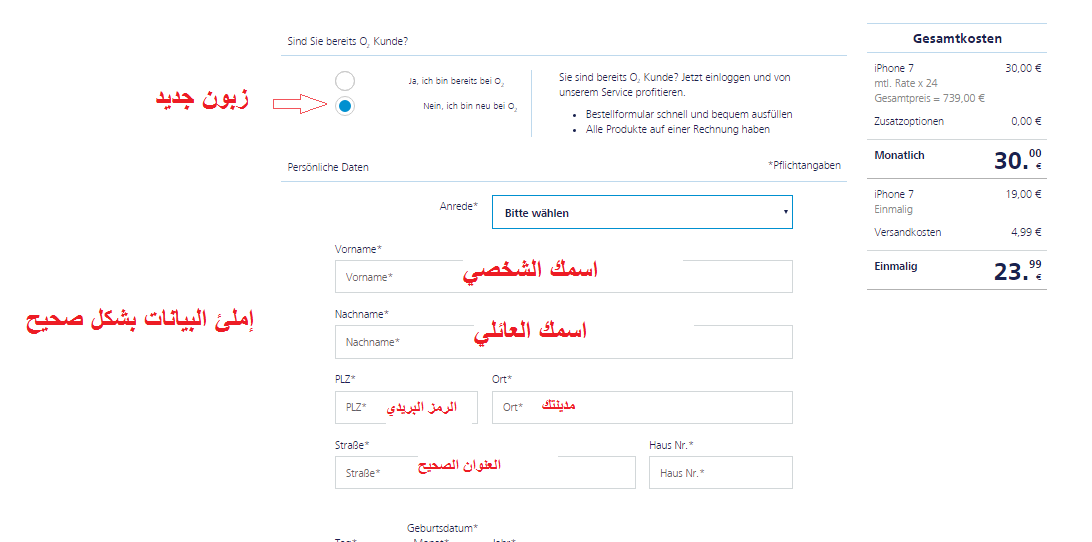1092x542 pixels.
Task: Click the Geburtsdatum label
Action: point(442,528)
